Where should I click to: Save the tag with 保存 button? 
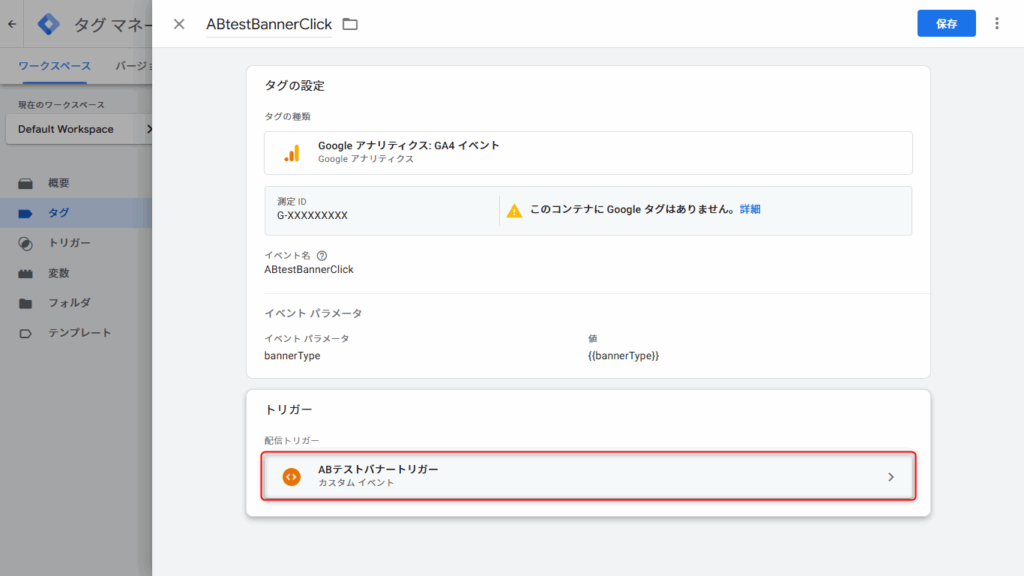[x=946, y=24]
